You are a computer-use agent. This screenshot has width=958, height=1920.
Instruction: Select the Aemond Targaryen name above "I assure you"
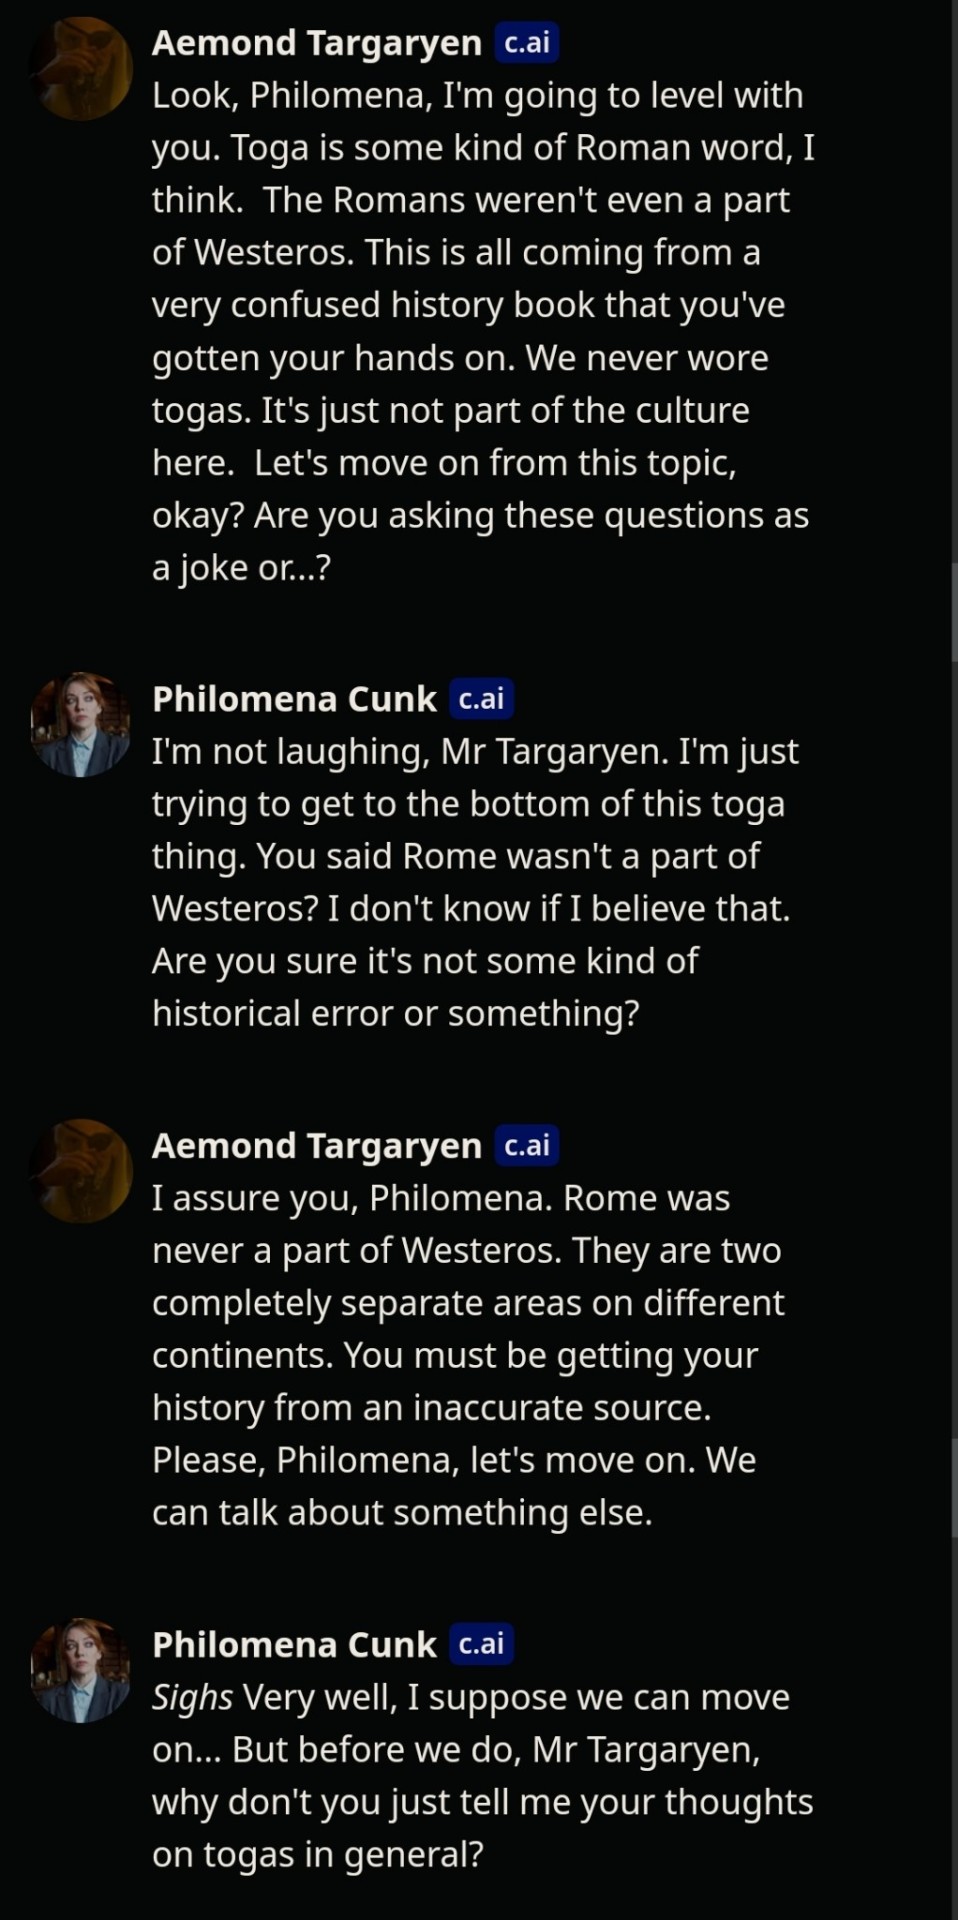pos(316,1145)
